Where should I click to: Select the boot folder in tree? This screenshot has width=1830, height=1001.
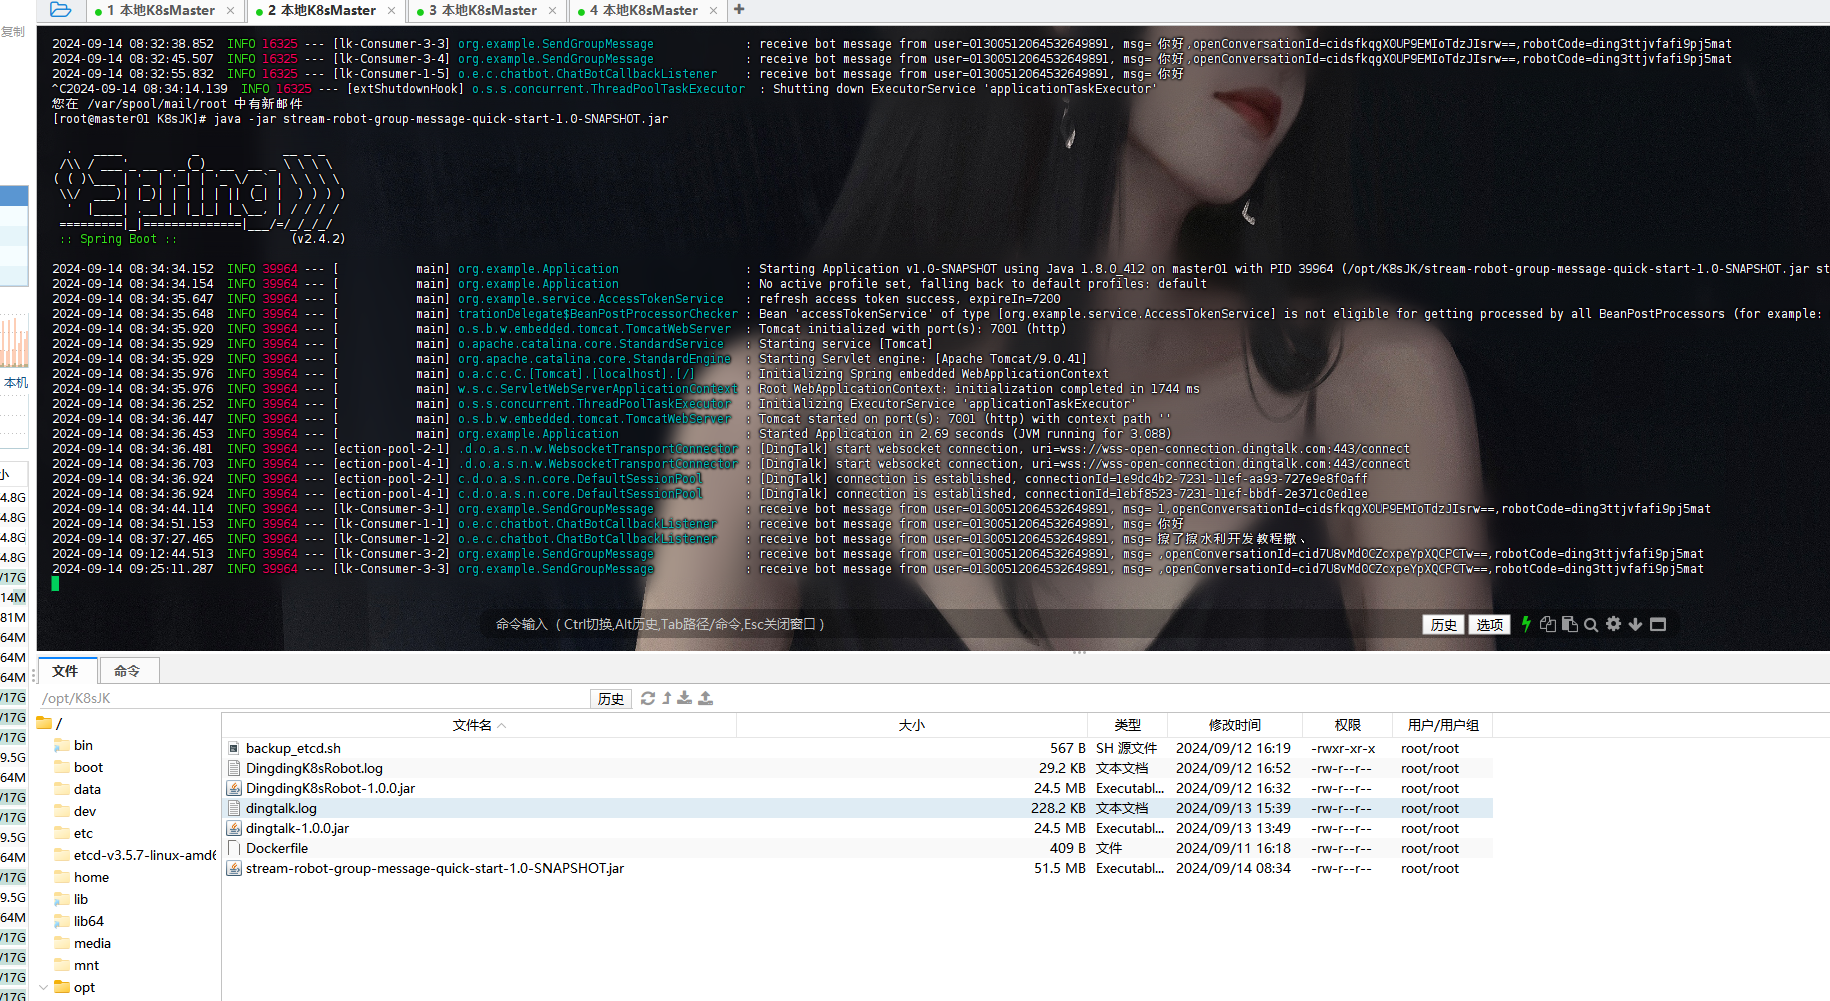coord(88,767)
